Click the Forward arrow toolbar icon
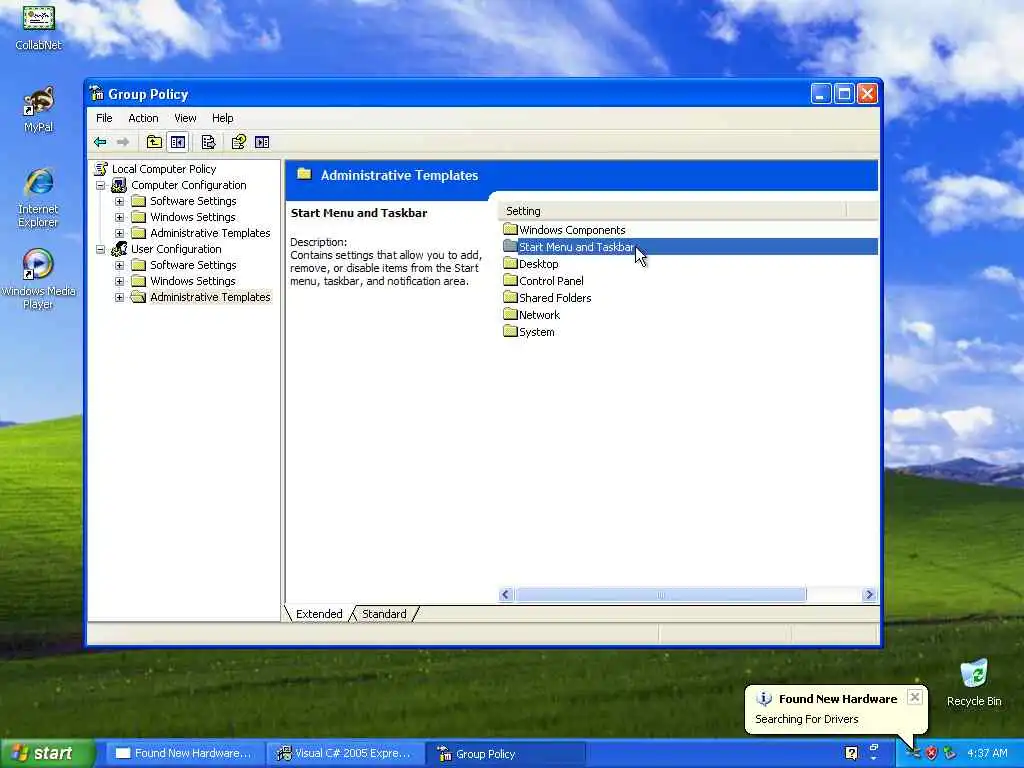The width and height of the screenshot is (1024, 768). [x=123, y=142]
